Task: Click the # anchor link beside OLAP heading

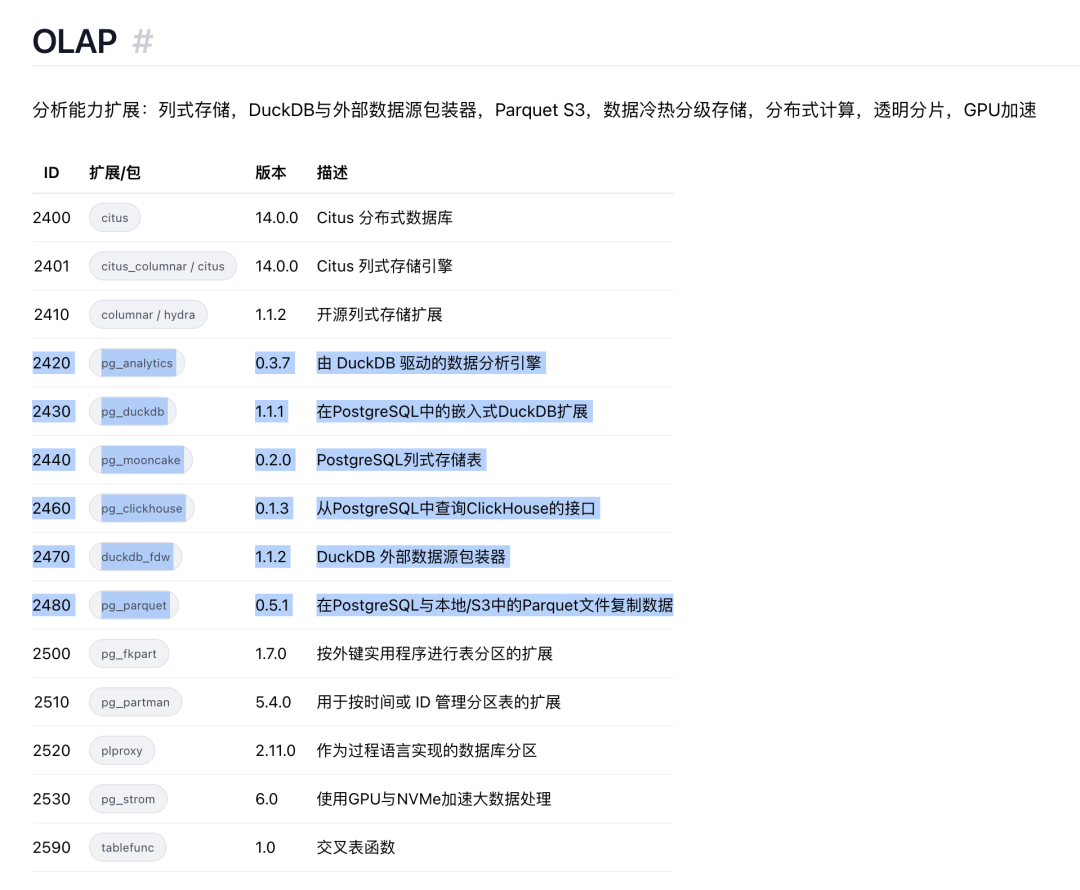Action: tap(143, 41)
